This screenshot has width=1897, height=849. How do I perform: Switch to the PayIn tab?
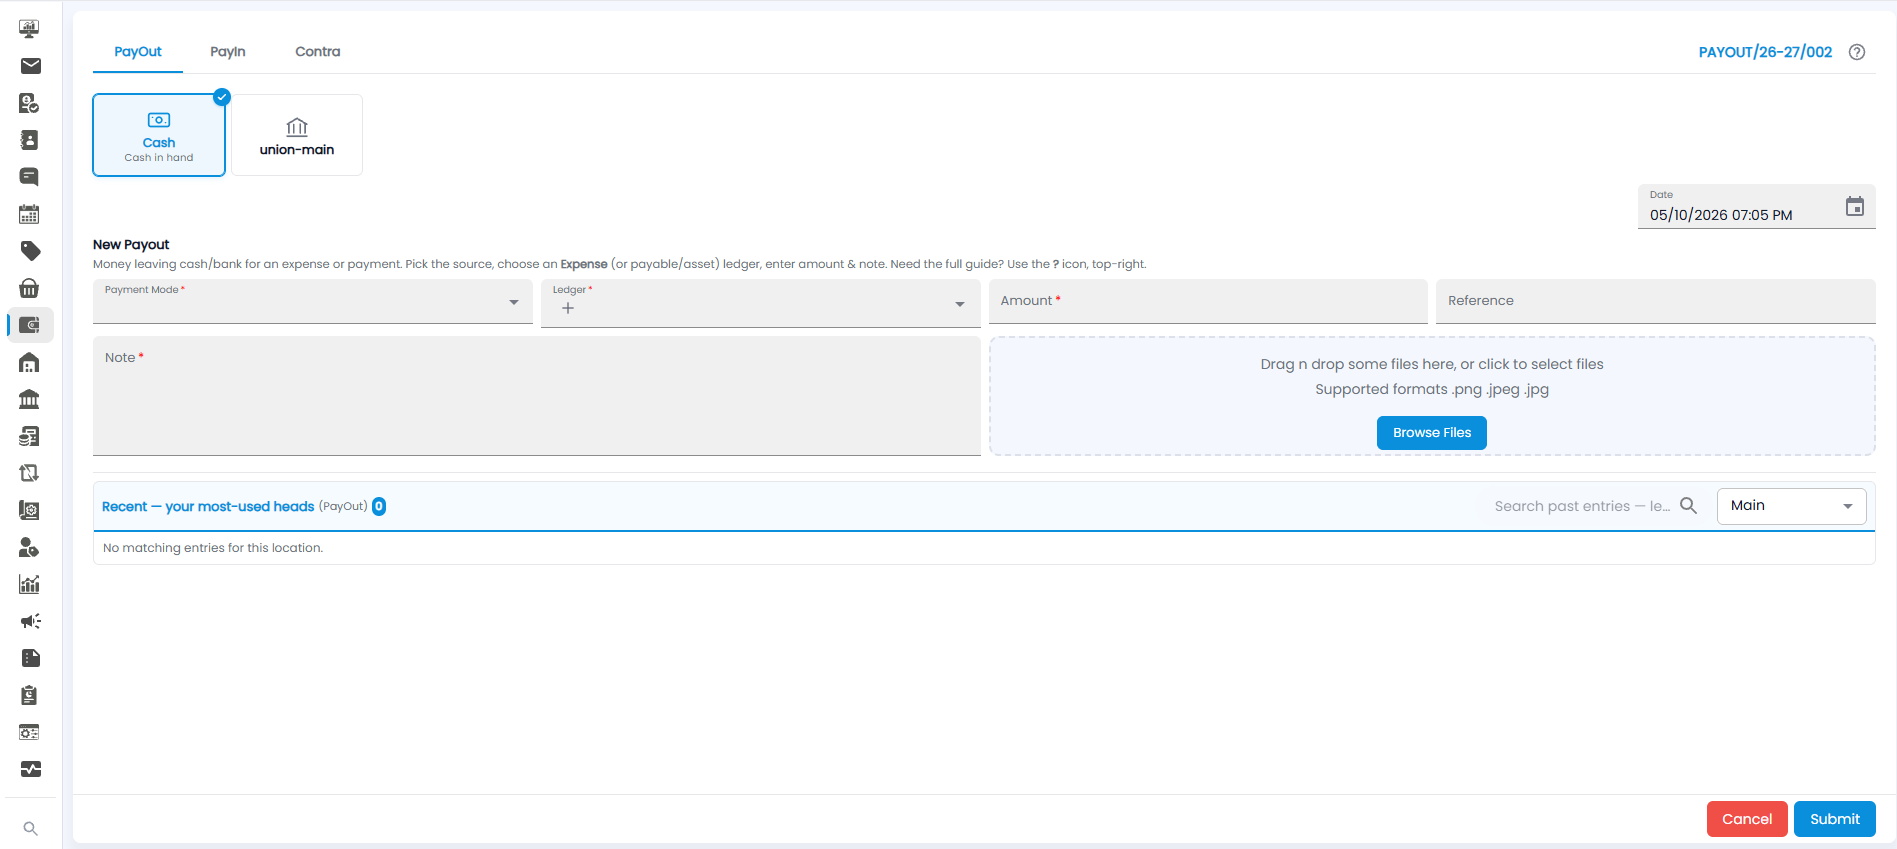click(x=228, y=52)
